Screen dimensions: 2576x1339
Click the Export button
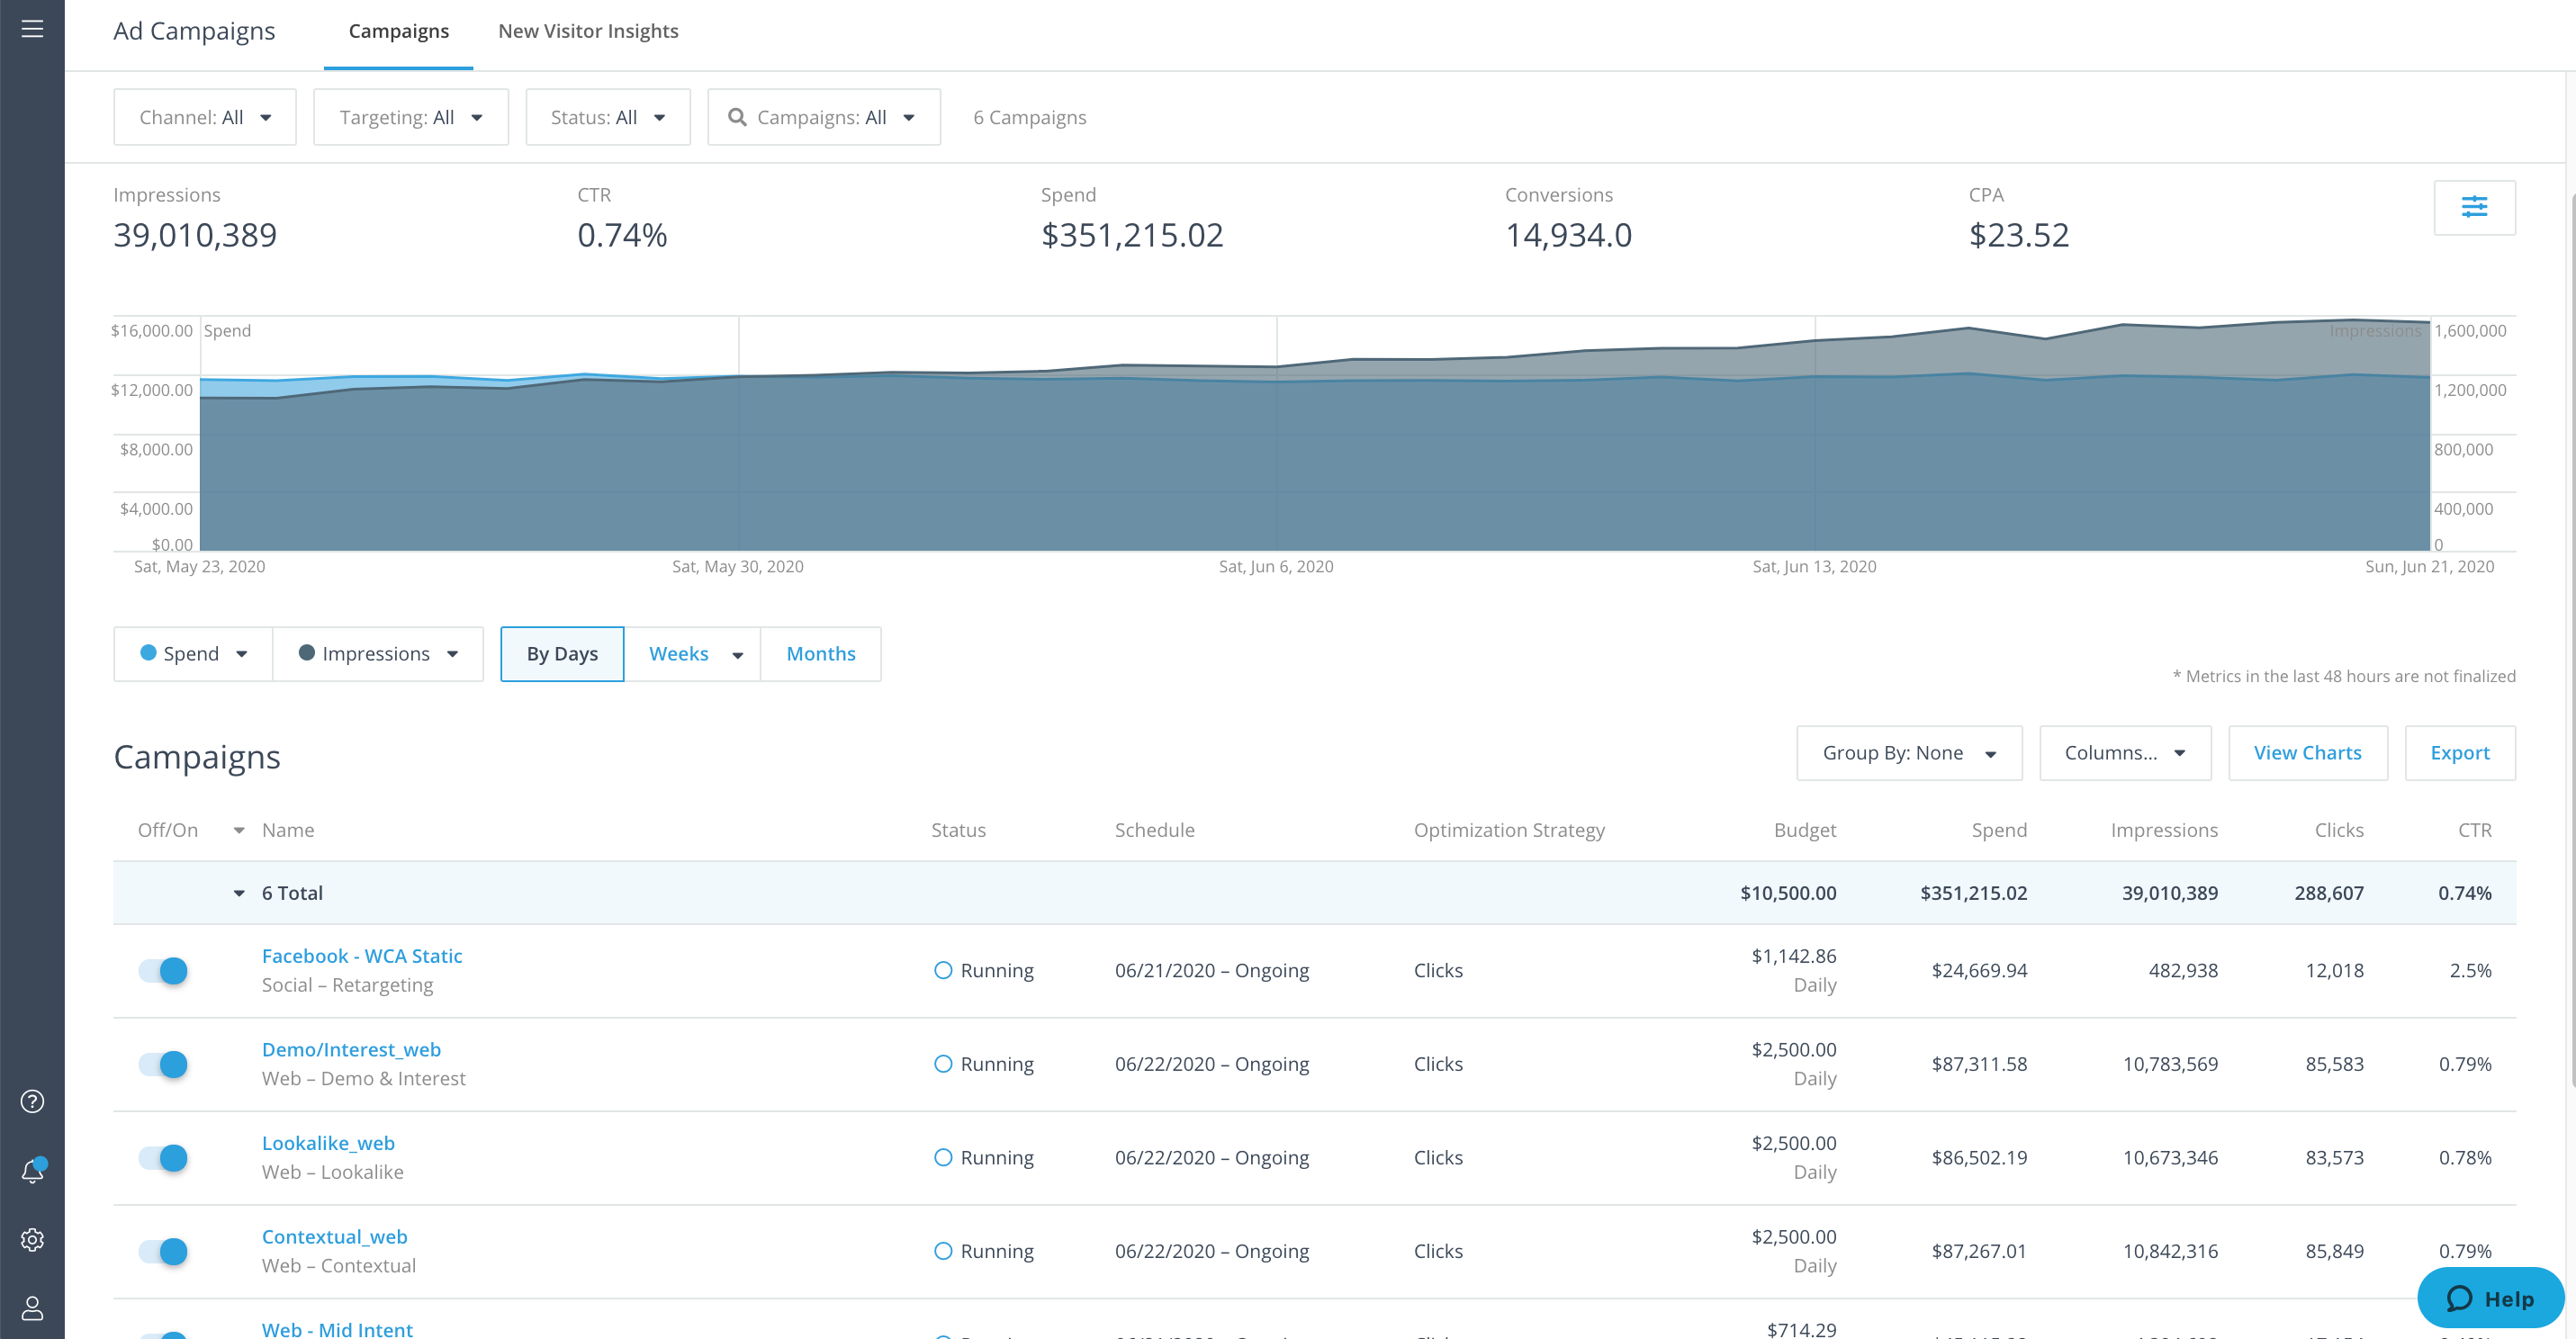[2459, 753]
